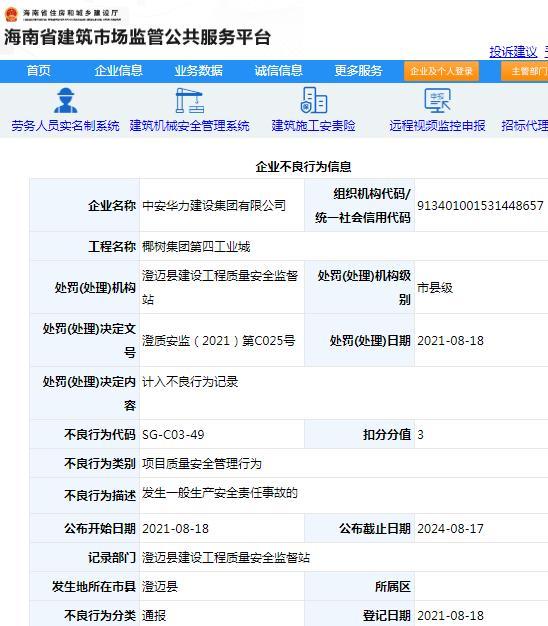Click the 企业不良行为信息 heading
Screen dimensions: 548x626
303,166
